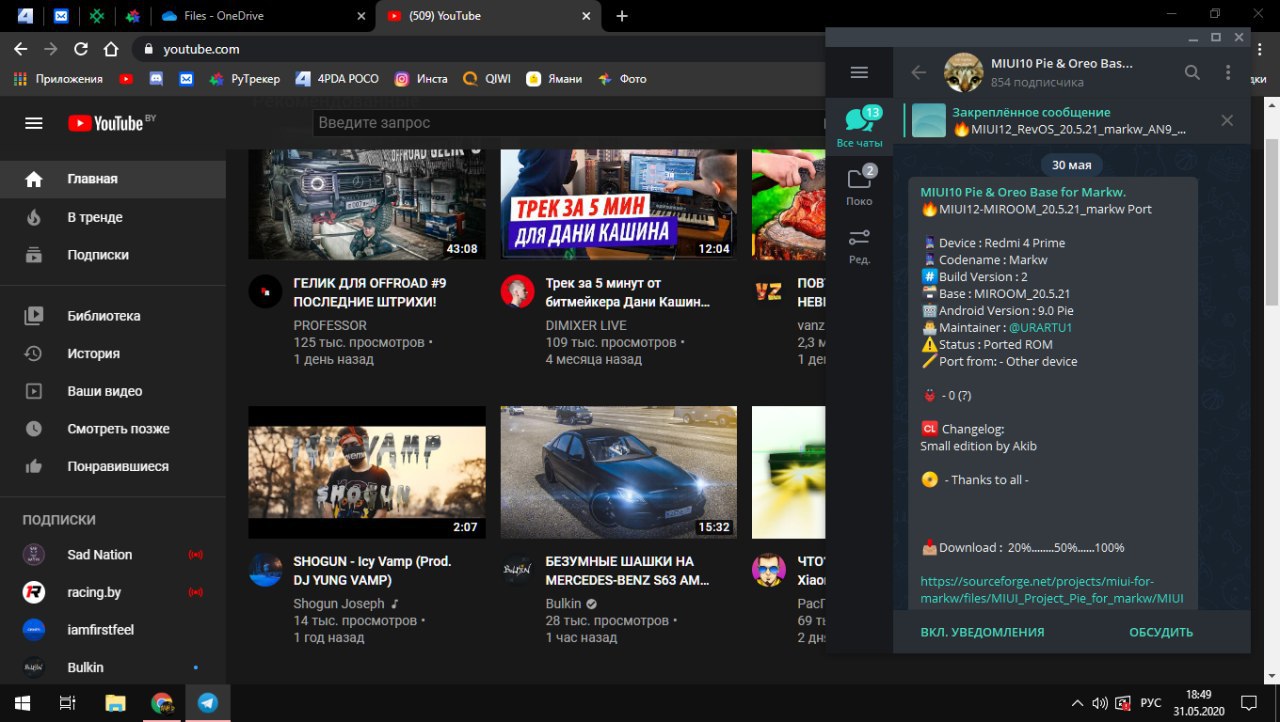Click 'ВКЛ. УВЕДОМЛЕНИЯ' button
The image size is (1280, 722).
982,632
